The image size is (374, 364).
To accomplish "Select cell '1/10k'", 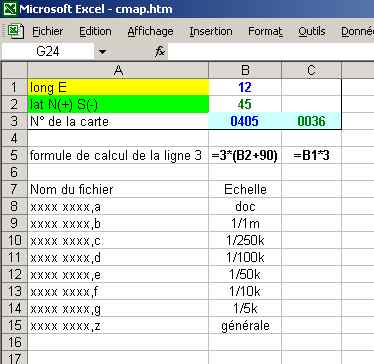I will point(245,291).
